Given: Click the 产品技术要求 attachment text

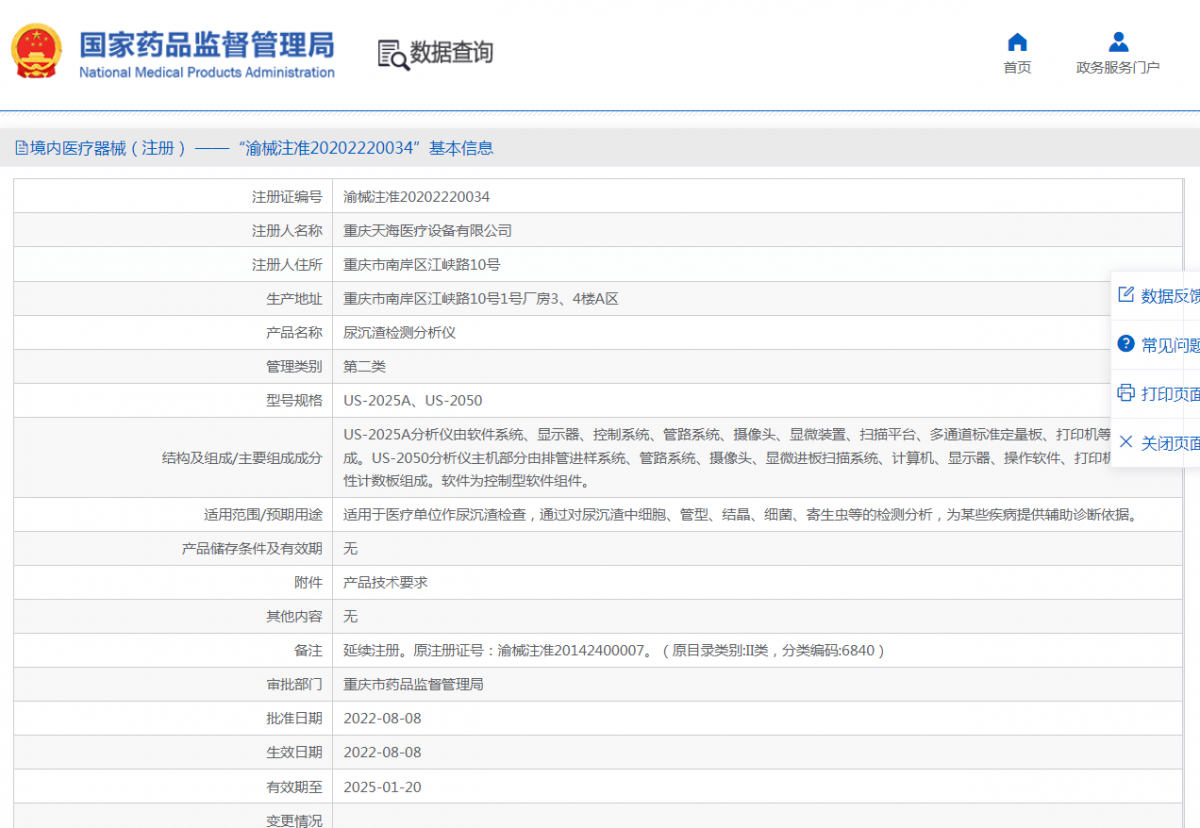Looking at the screenshot, I should point(386,582).
